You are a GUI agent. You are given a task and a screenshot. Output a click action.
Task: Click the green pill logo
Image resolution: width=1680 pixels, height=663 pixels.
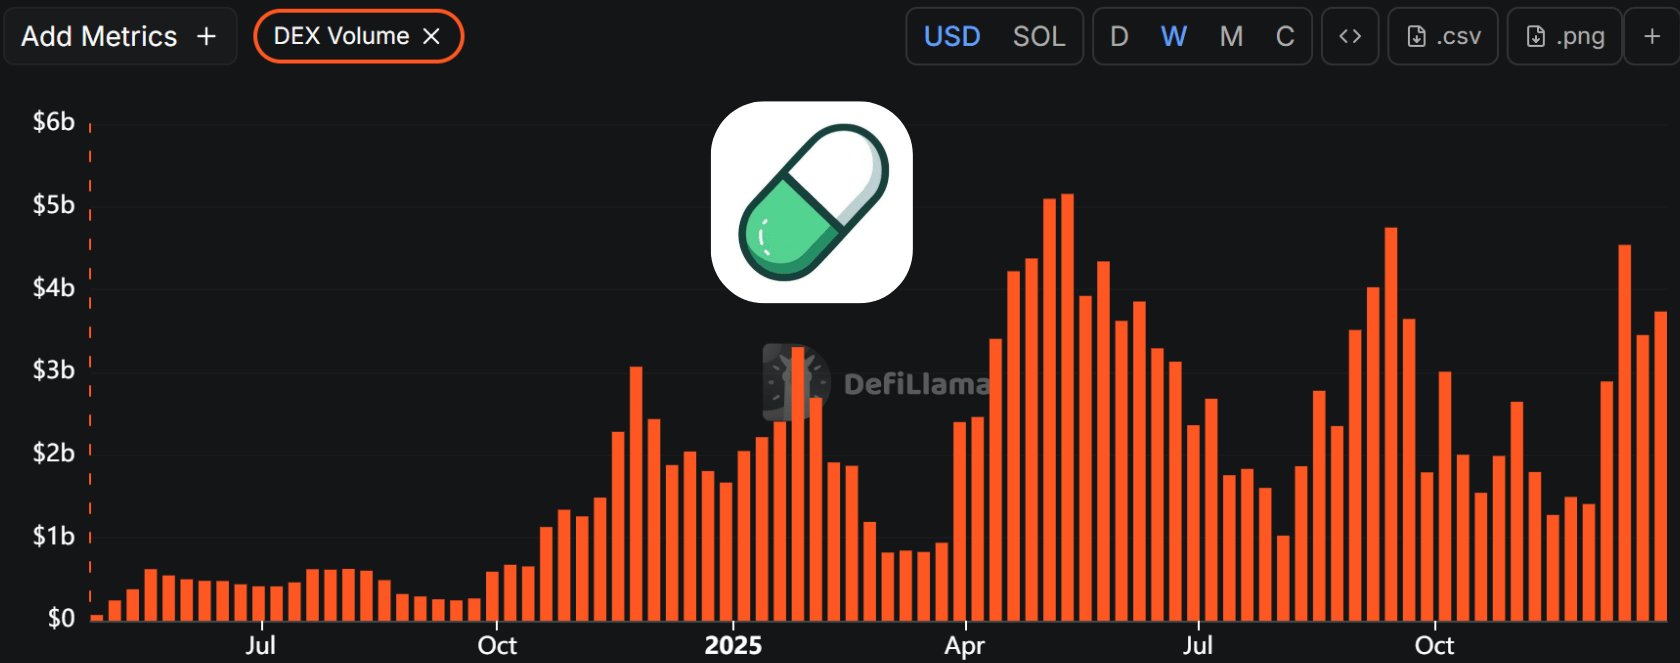pyautogui.click(x=811, y=202)
